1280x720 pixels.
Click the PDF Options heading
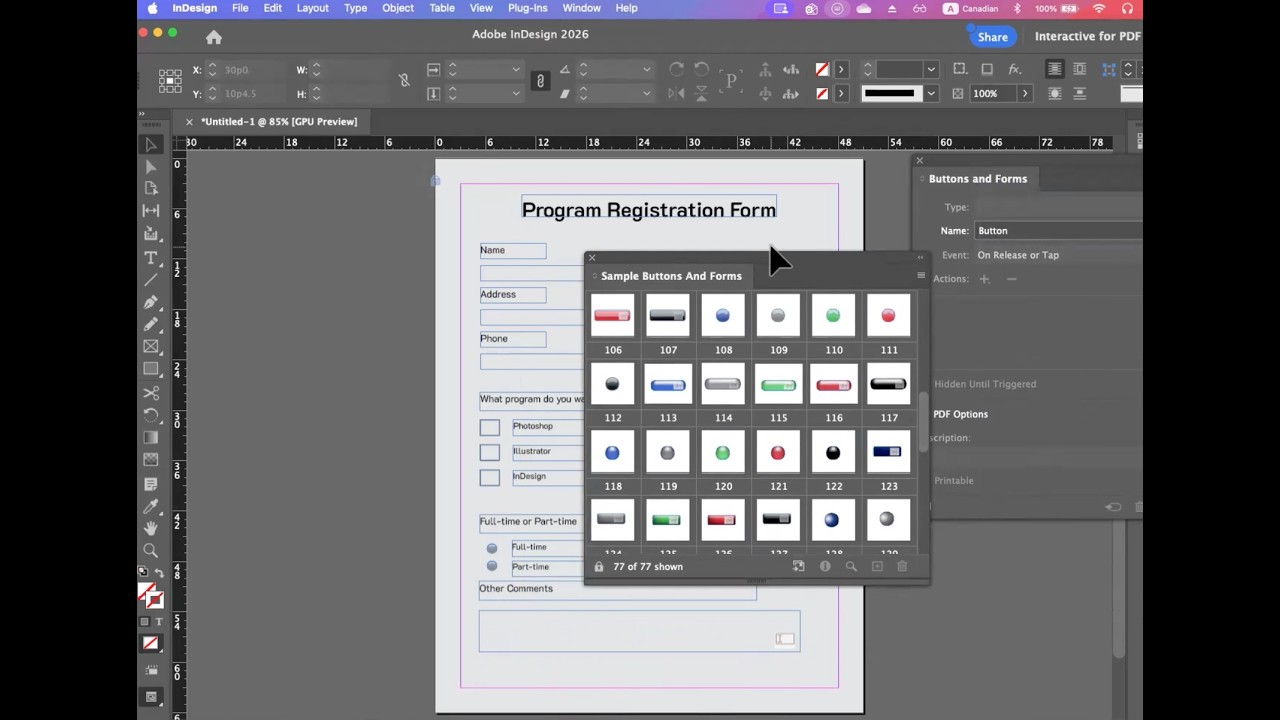(961, 414)
